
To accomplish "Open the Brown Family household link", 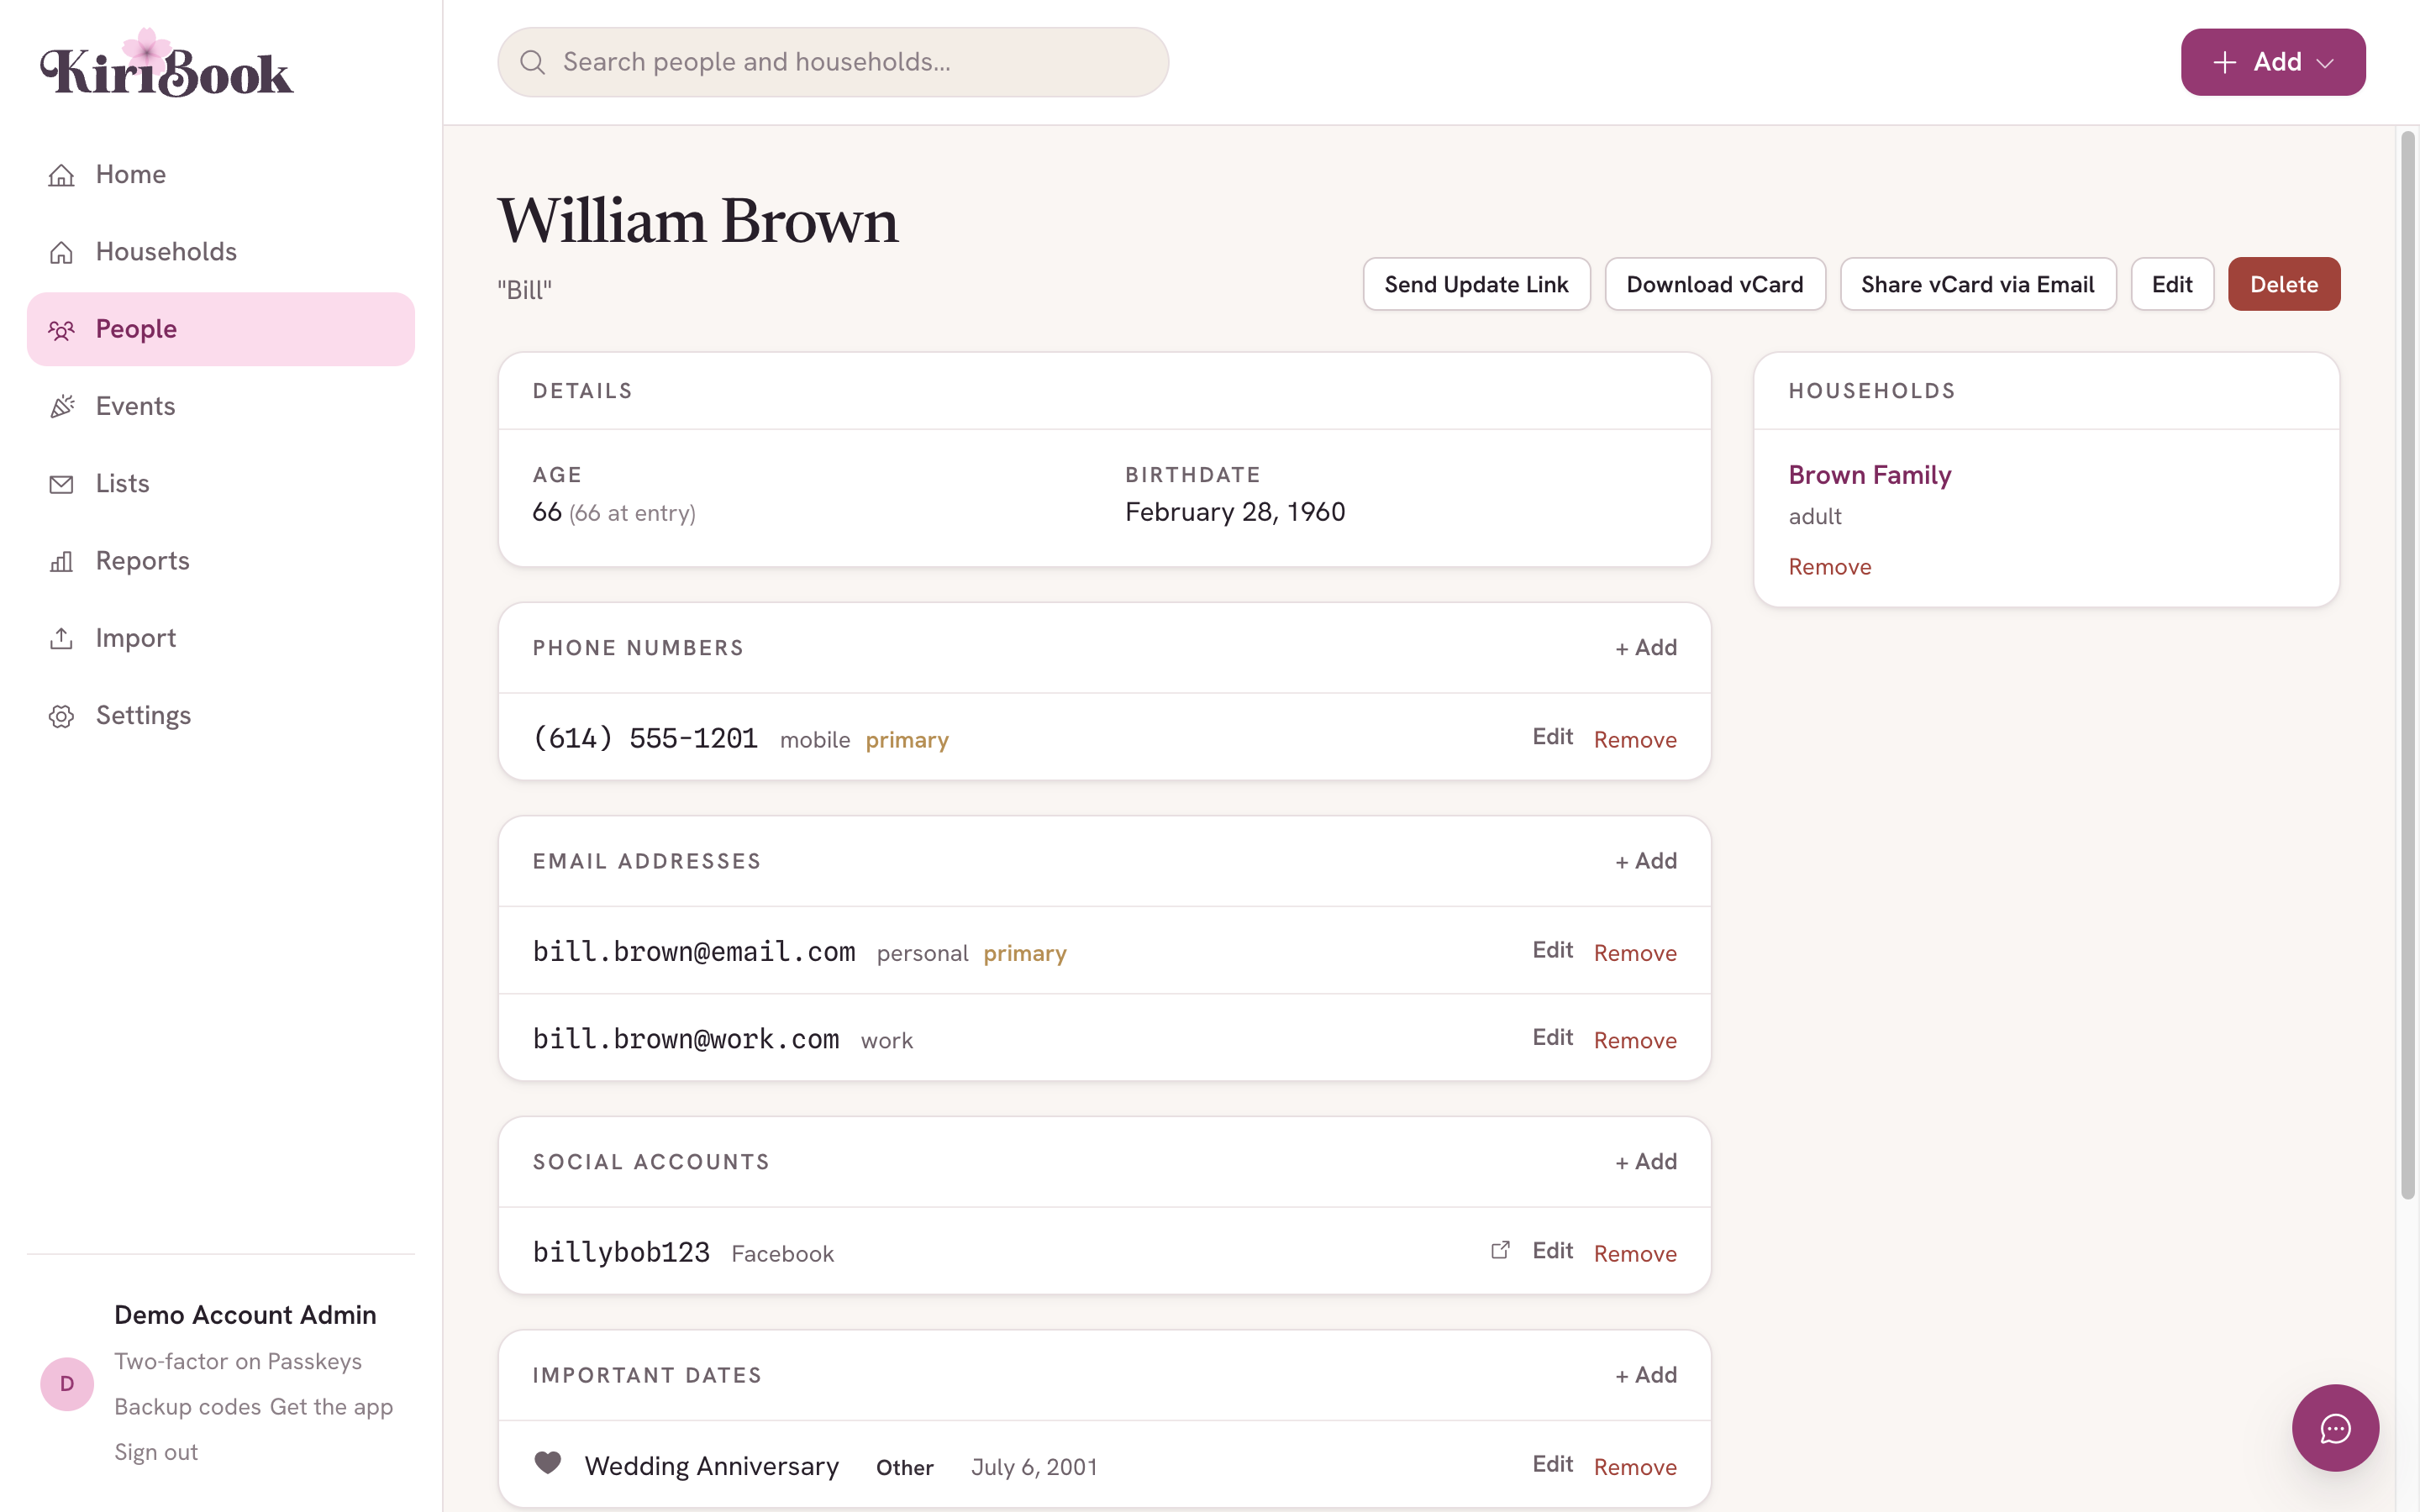I will (1870, 475).
